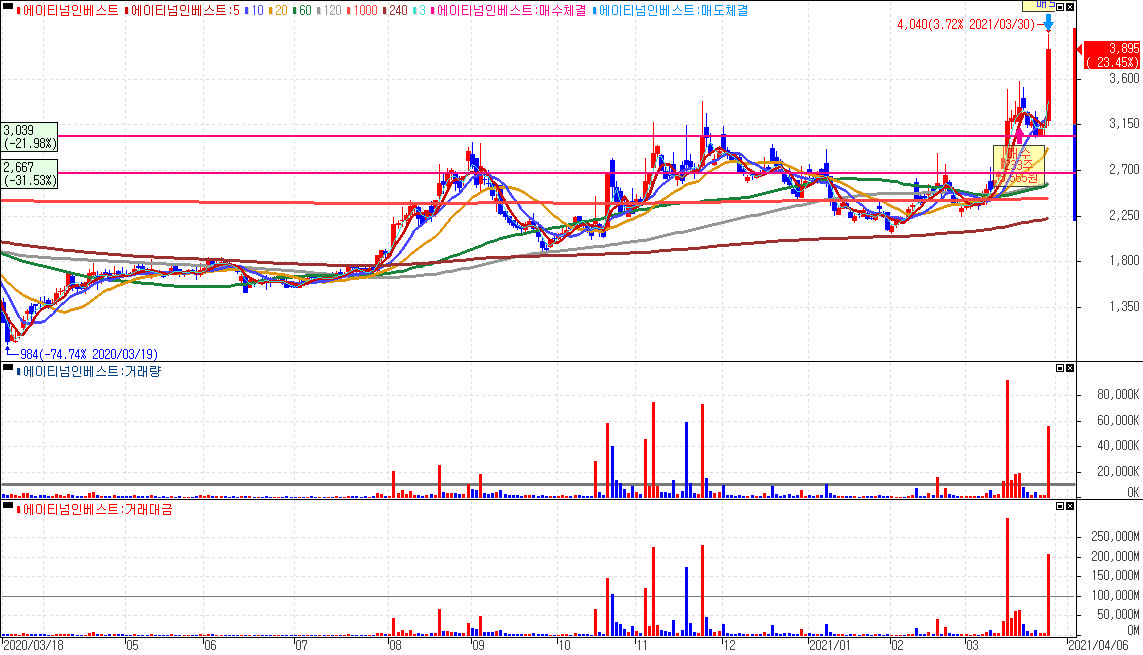Click the 1,350 price axis label
This screenshot has height=655, width=1143.
1123,307
